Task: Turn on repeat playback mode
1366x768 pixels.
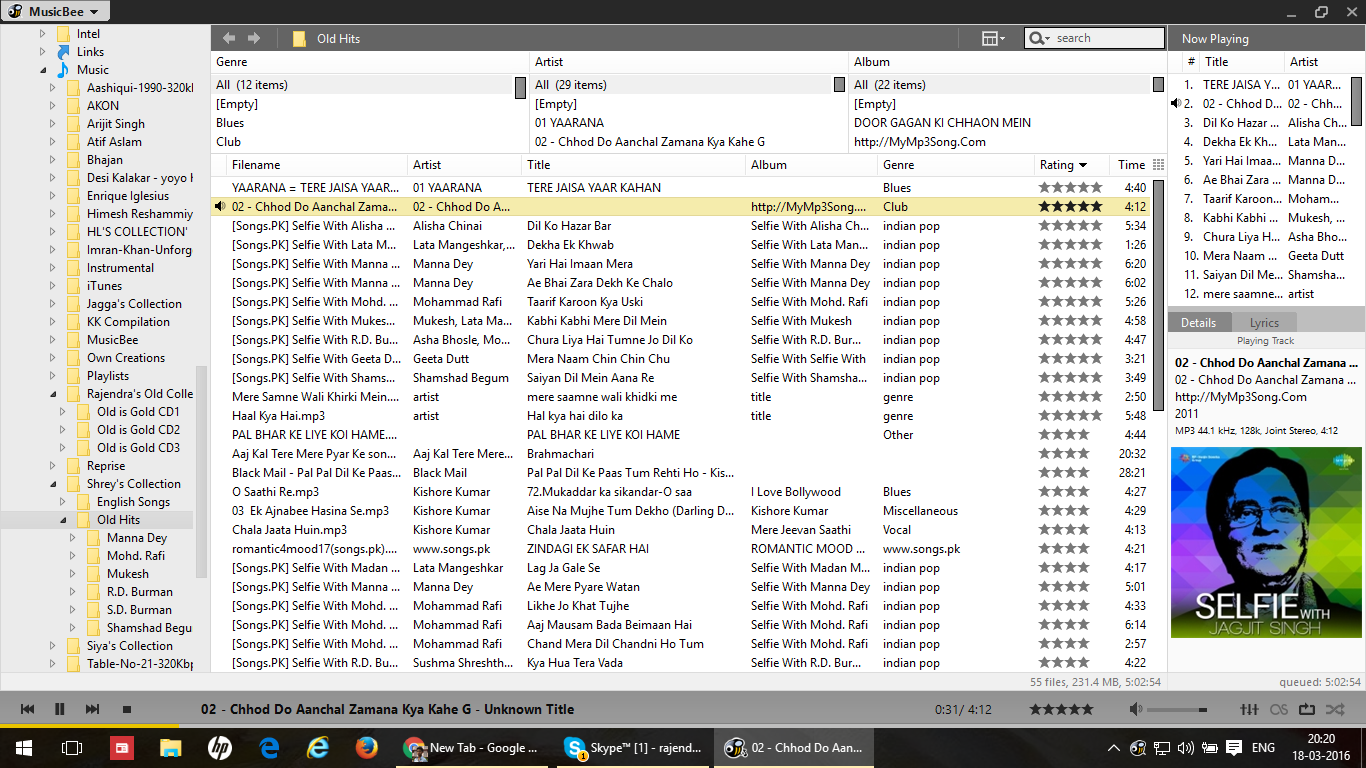Action: (x=1307, y=709)
